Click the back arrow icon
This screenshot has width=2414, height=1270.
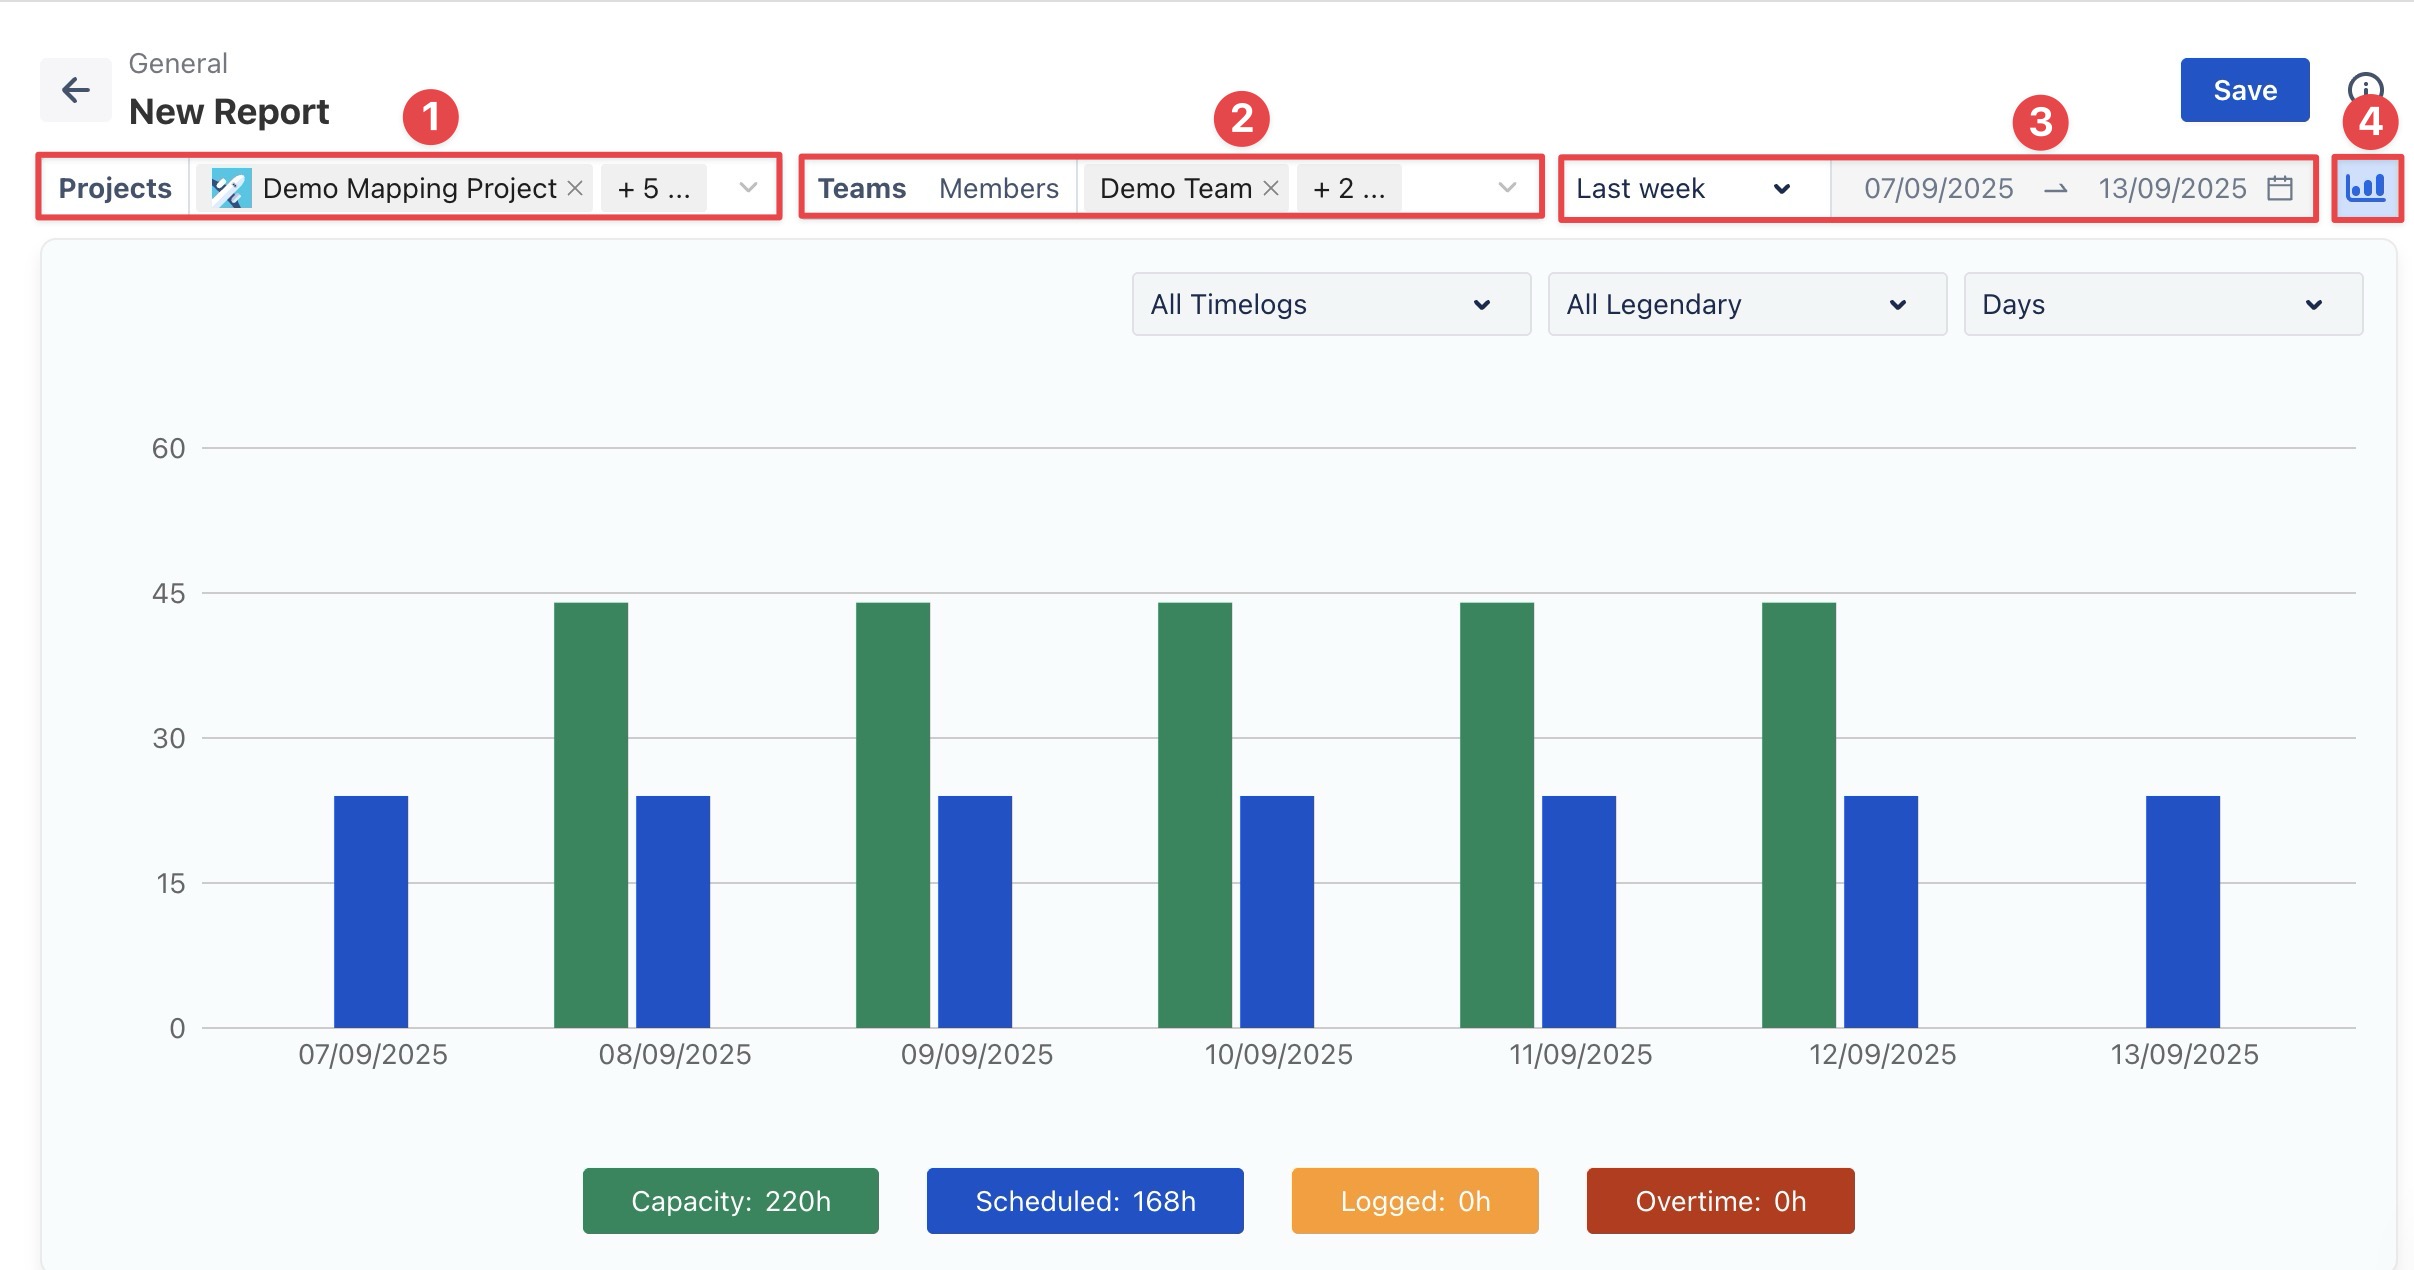coord(76,90)
